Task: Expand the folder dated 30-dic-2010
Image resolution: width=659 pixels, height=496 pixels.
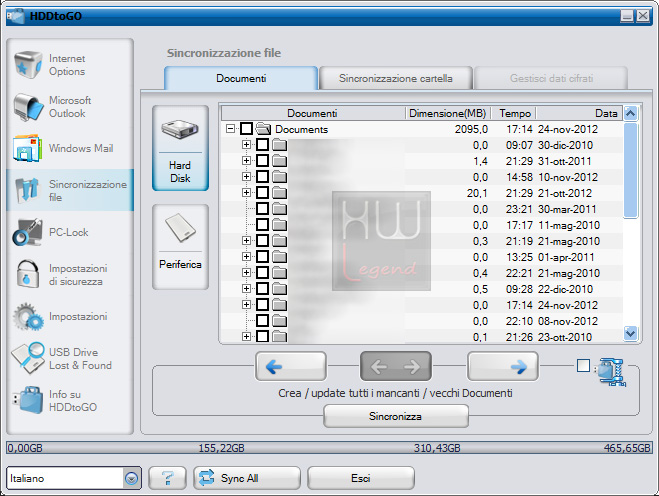Action: [247, 145]
